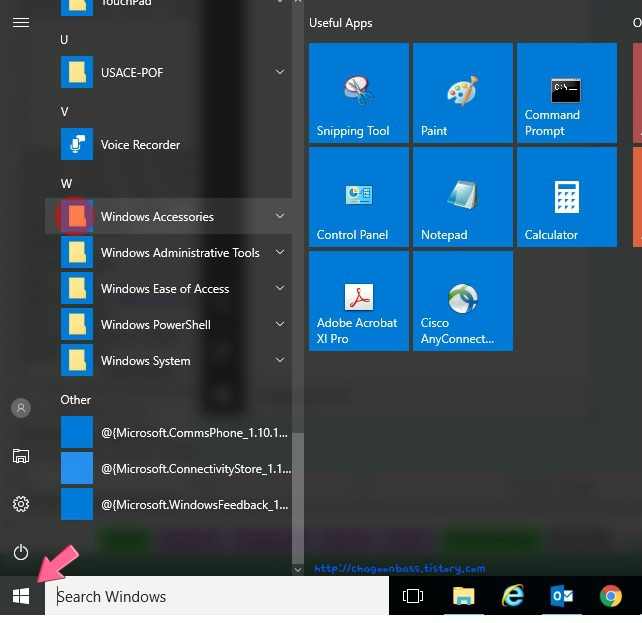Click the Power icon in Start
The height and width of the screenshot is (623, 642).
tap(21, 552)
